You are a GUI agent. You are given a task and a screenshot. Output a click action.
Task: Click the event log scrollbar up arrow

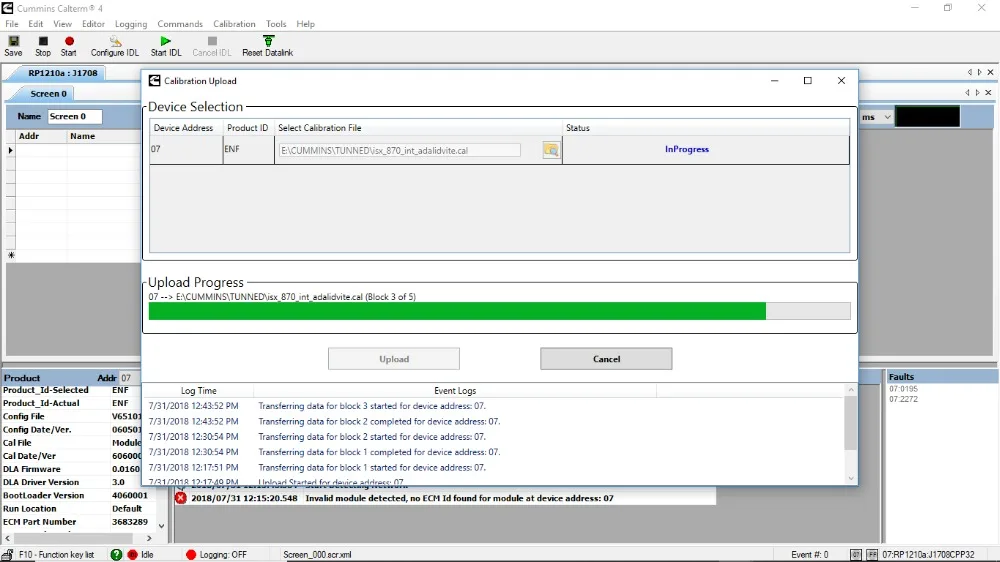(x=851, y=390)
